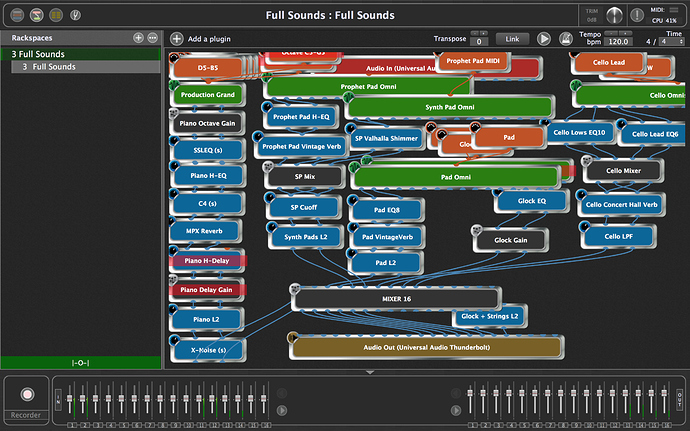The height and width of the screenshot is (431, 690).
Task: Select the MIXER 16 block
Action: point(396,299)
